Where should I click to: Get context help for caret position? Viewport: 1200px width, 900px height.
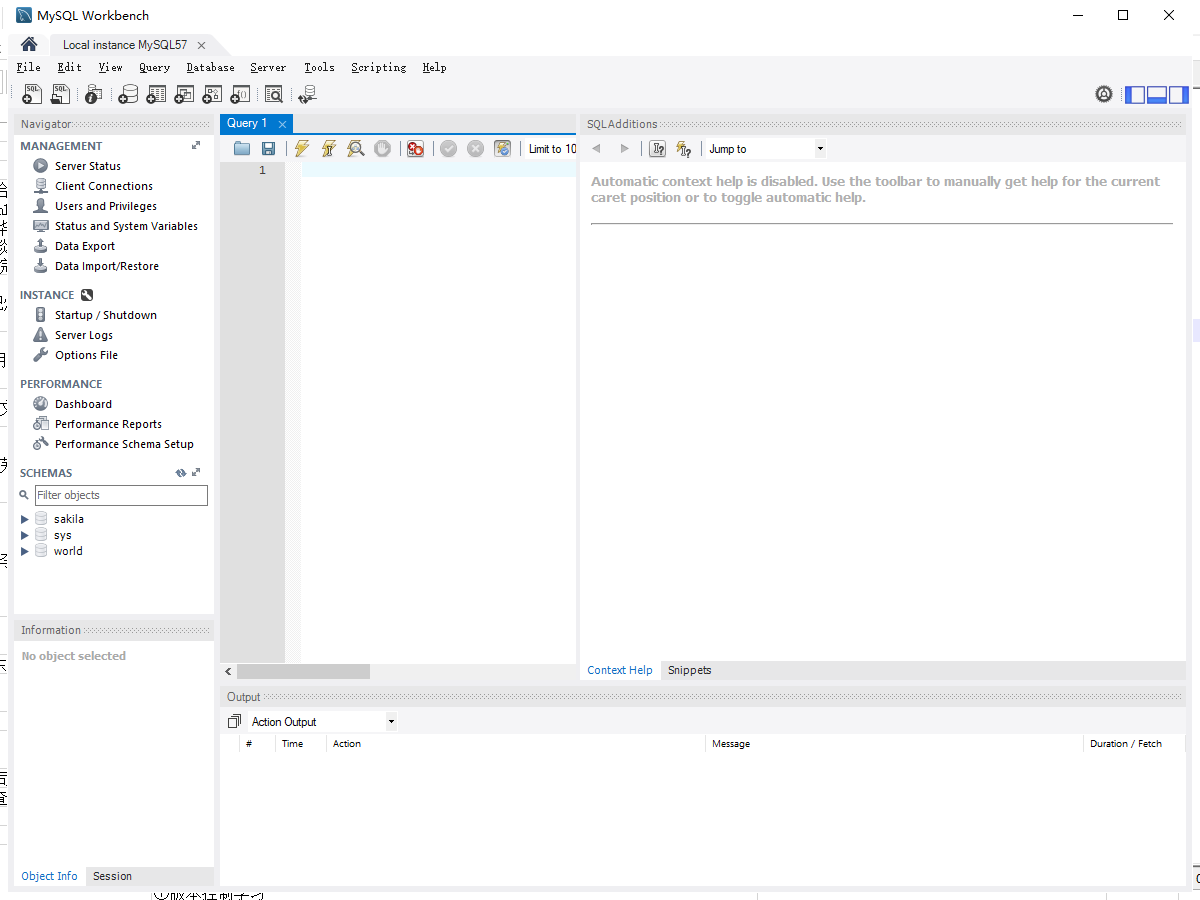pos(657,148)
